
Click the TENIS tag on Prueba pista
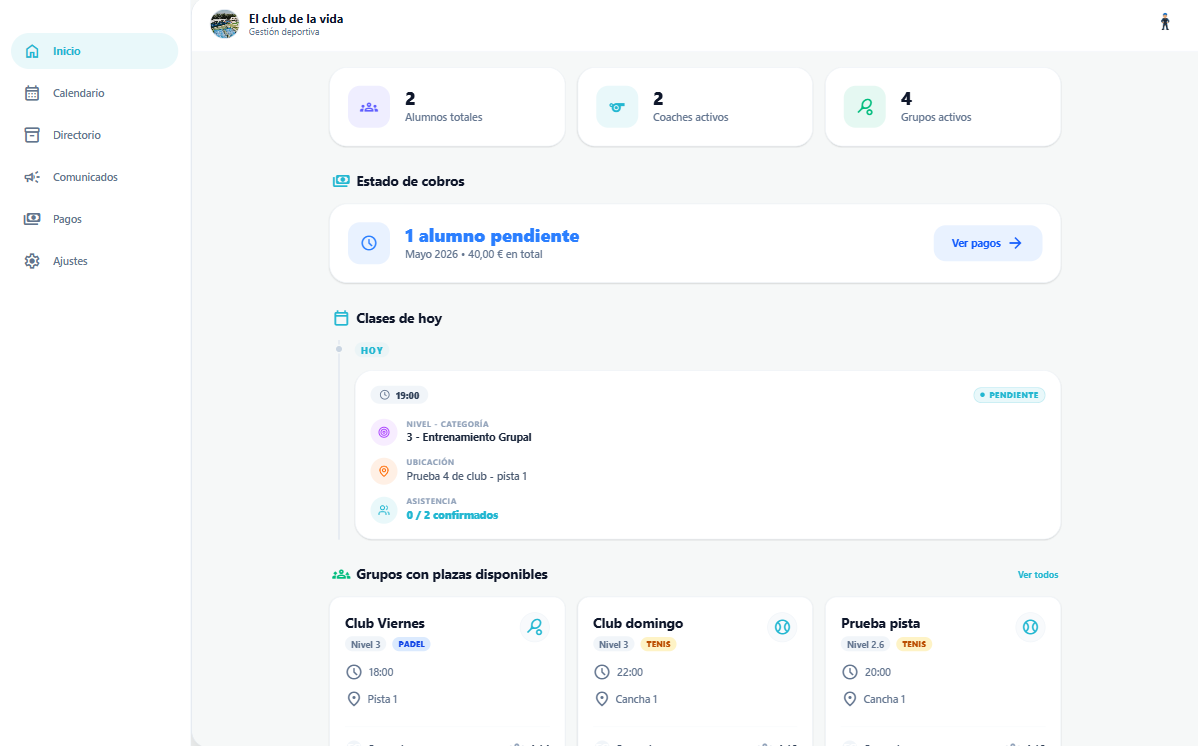click(914, 644)
